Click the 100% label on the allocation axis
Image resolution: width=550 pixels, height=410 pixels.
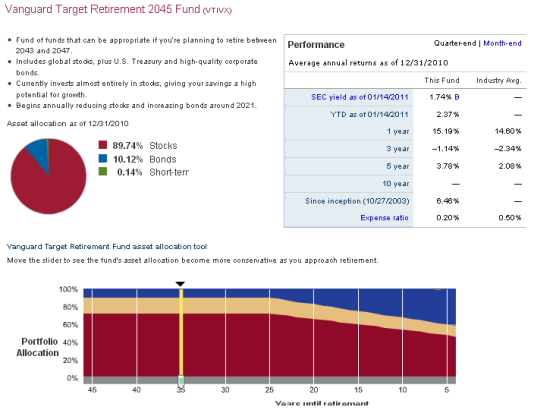tap(68, 289)
